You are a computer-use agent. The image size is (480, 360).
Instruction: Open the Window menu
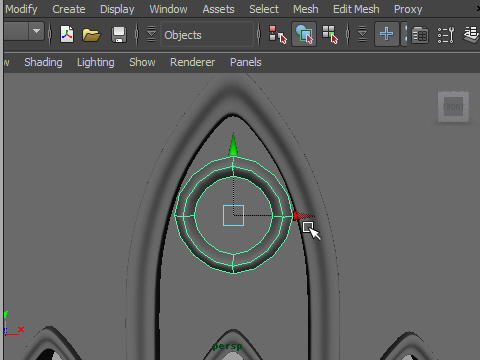(168, 9)
